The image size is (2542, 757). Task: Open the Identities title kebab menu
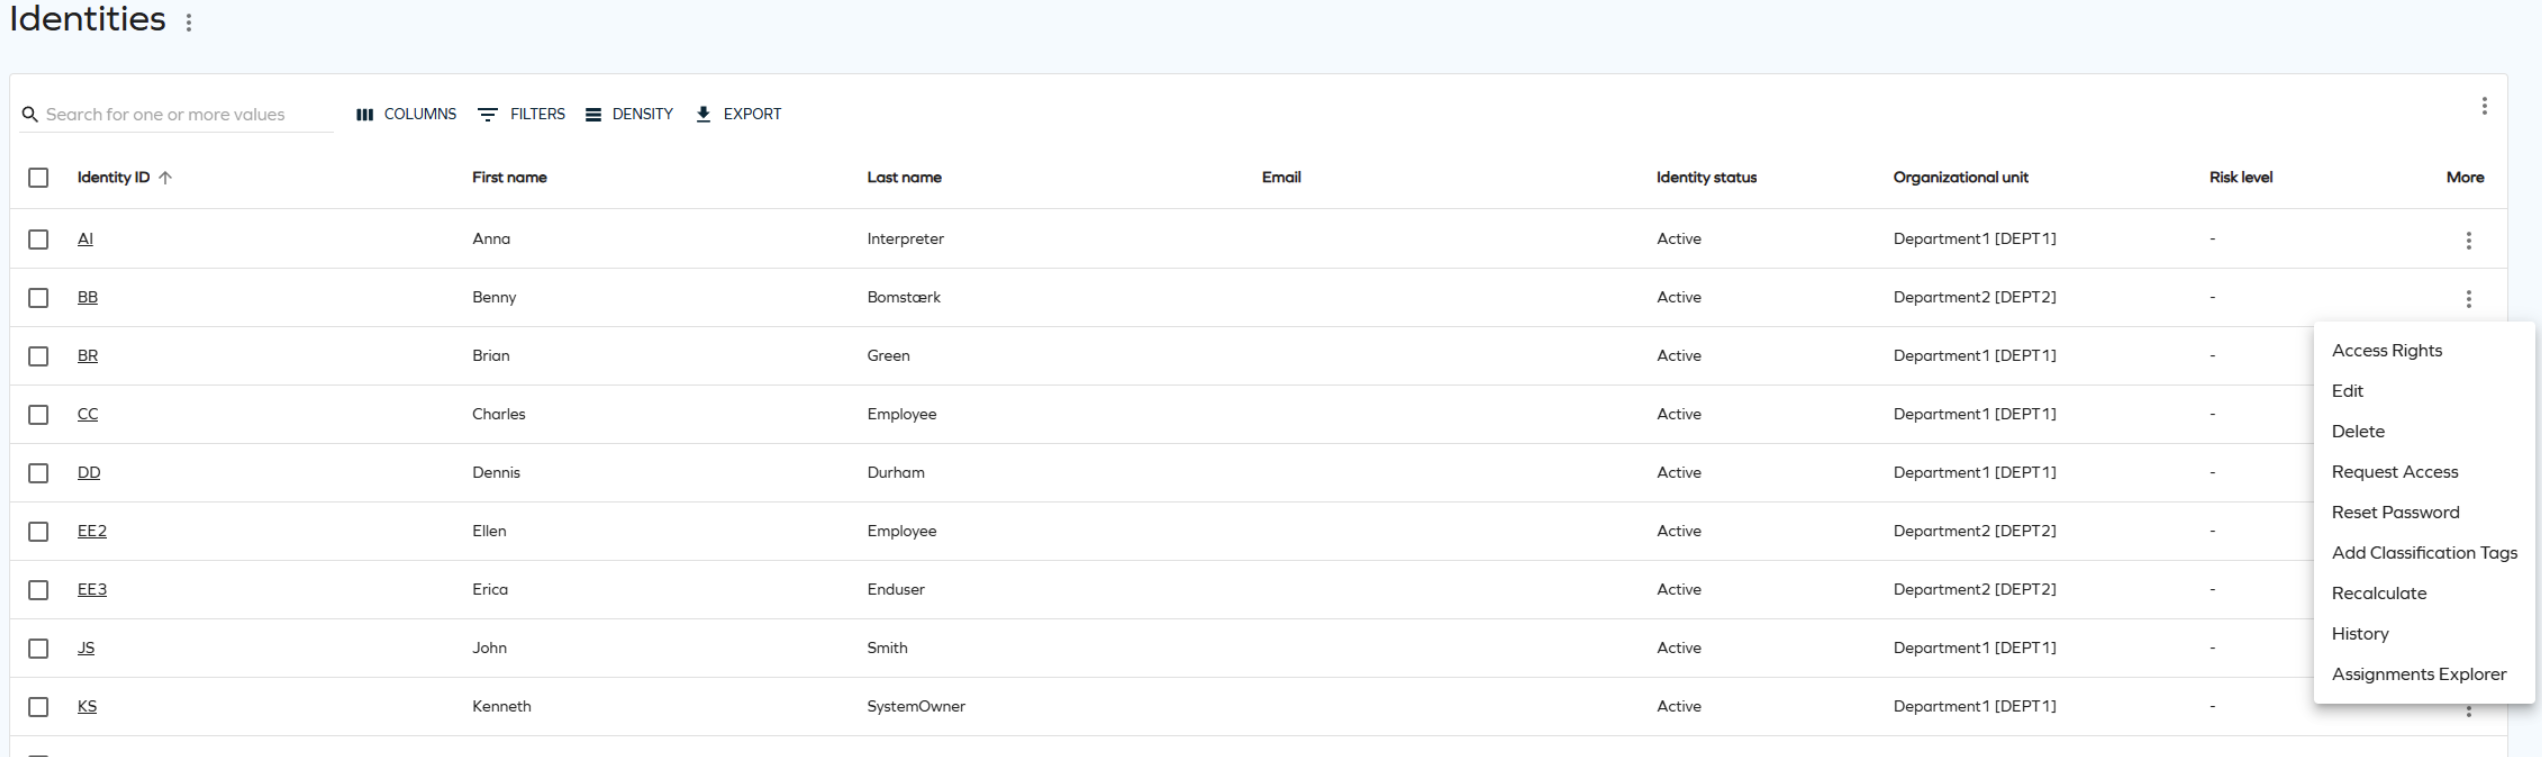pyautogui.click(x=189, y=22)
